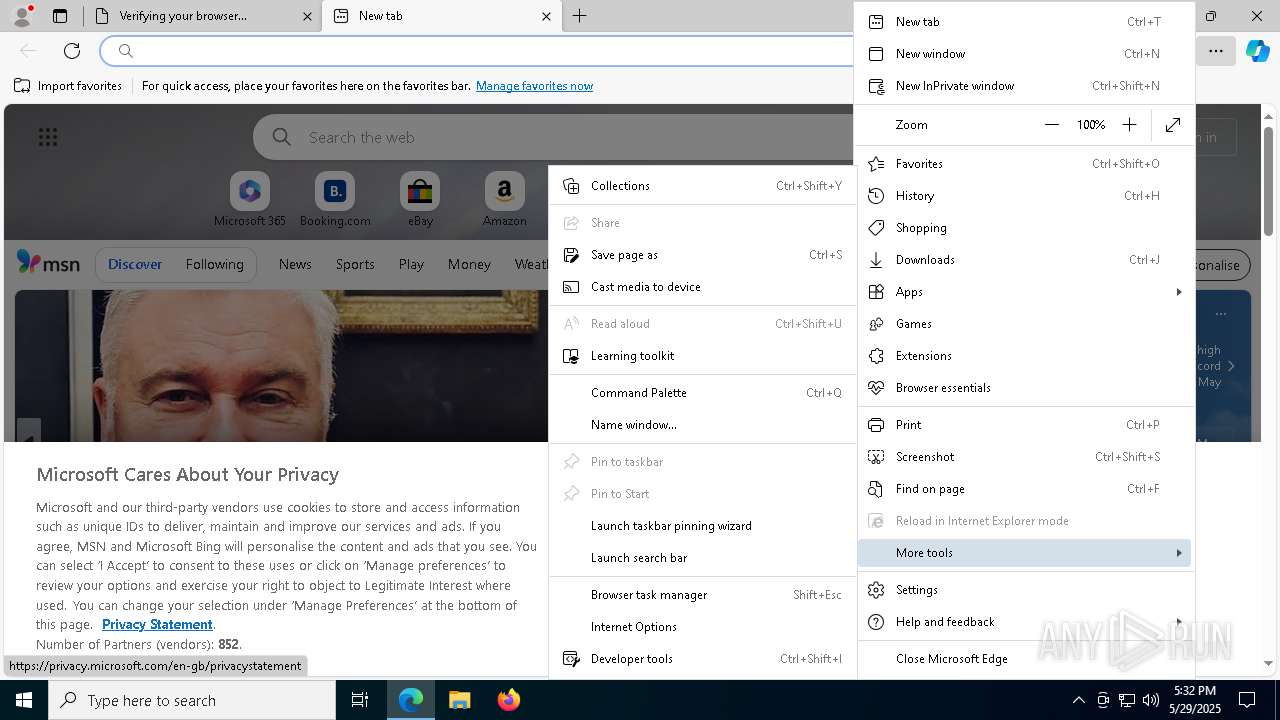
Task: Select Launch taskbar pinning wizard
Action: 703,526
